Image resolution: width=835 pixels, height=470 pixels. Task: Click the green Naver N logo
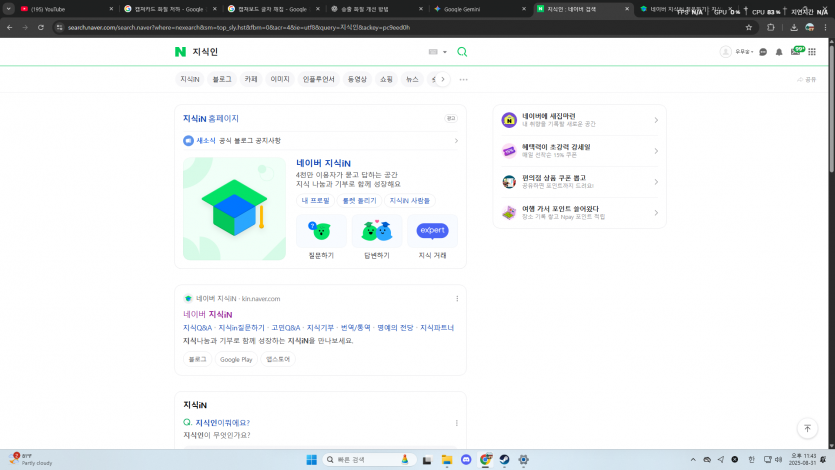tap(181, 52)
